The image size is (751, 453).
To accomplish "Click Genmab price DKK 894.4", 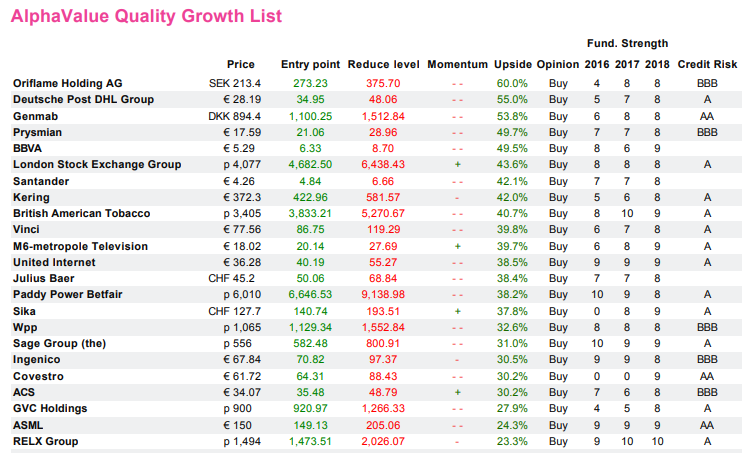I will tap(234, 116).
